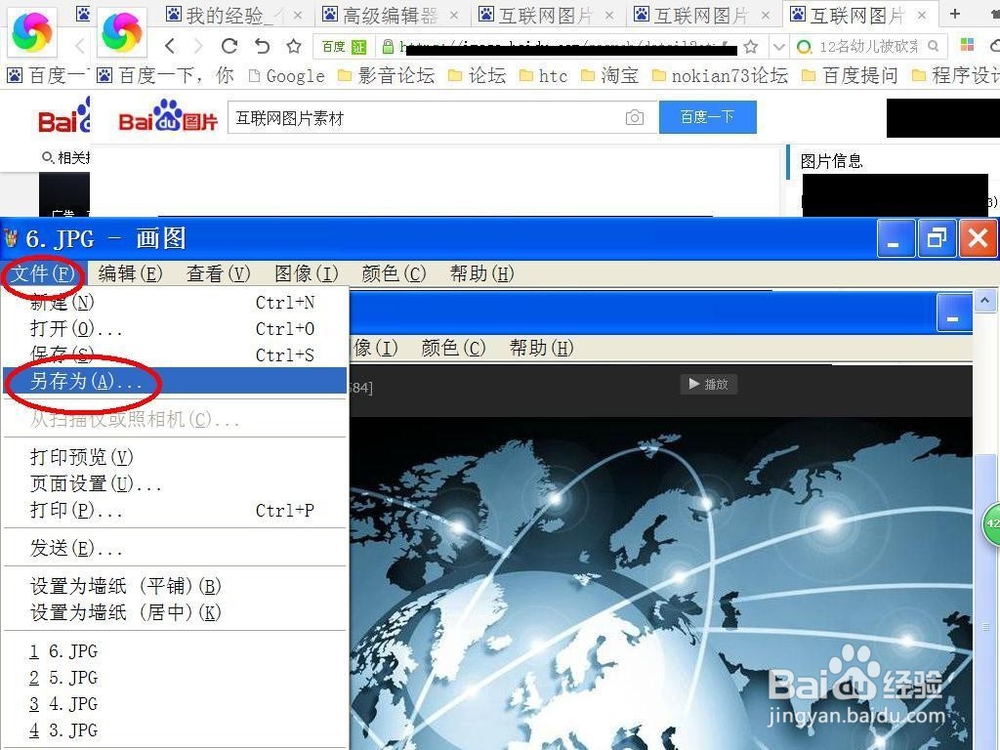This screenshot has width=1000, height=750.
Task: Choose 另存为(A)... from the file menu
Action: tap(175, 381)
